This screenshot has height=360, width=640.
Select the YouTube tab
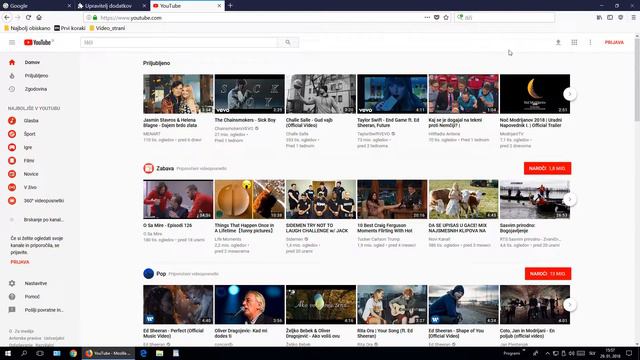click(x=187, y=6)
